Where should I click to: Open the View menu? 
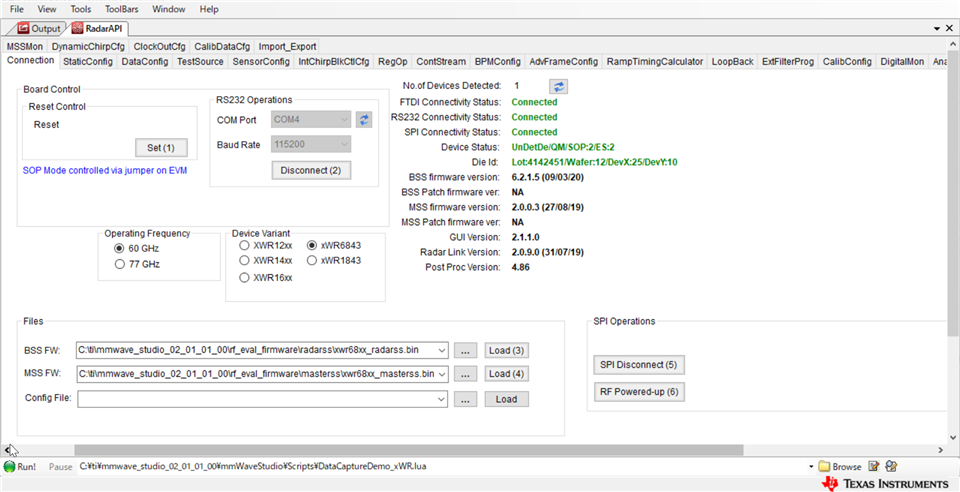click(x=47, y=9)
